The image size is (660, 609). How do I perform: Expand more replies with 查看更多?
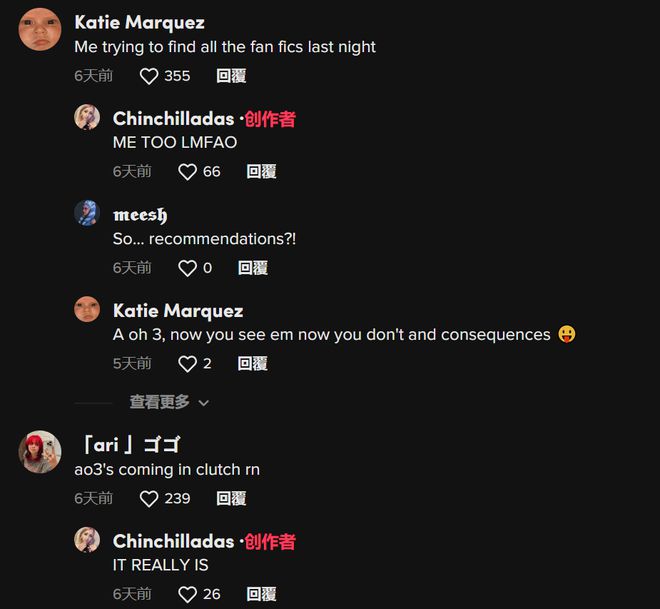(159, 402)
